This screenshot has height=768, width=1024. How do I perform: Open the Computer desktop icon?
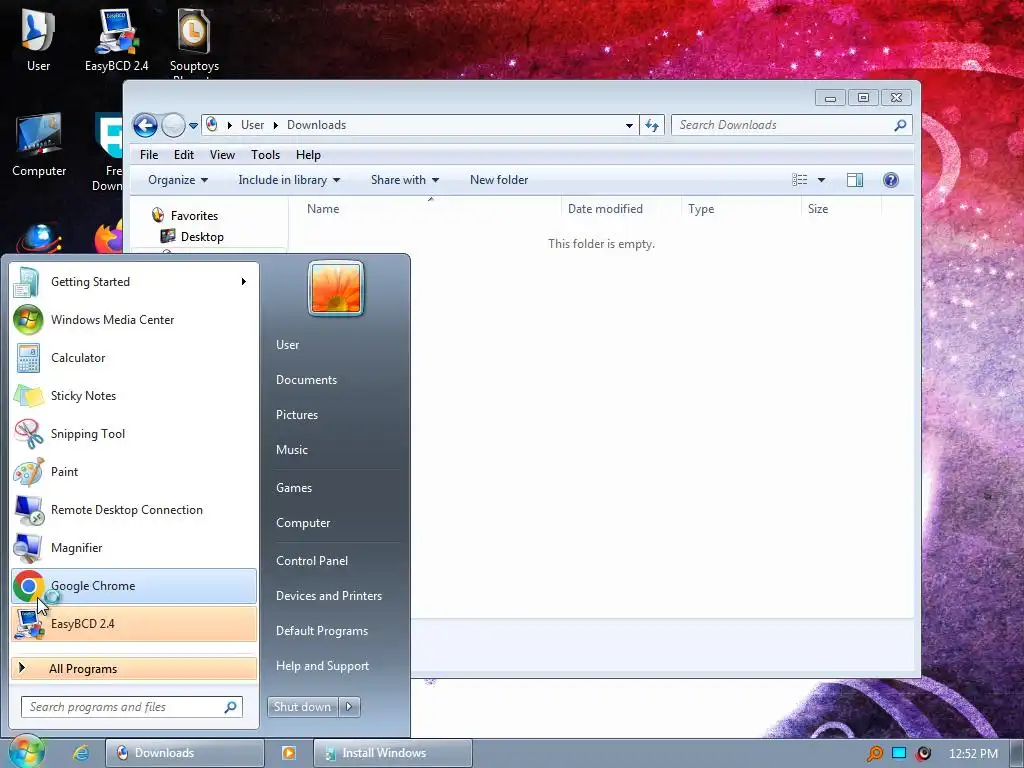[39, 145]
